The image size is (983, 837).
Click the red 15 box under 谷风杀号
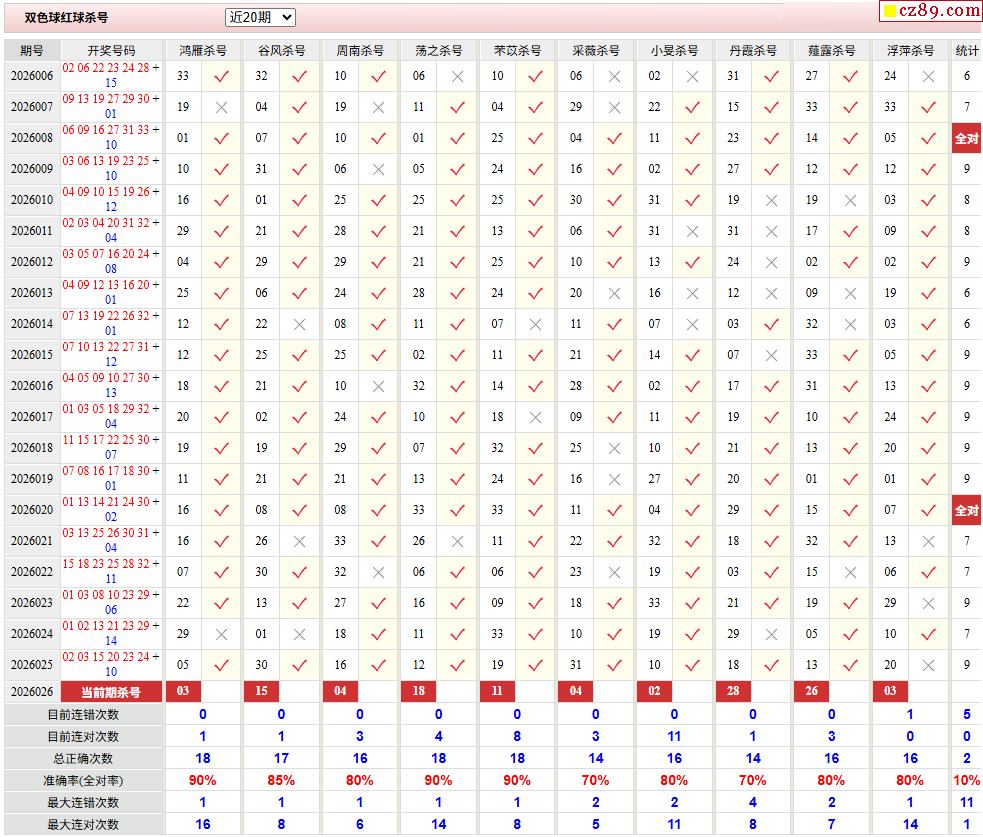[261, 692]
